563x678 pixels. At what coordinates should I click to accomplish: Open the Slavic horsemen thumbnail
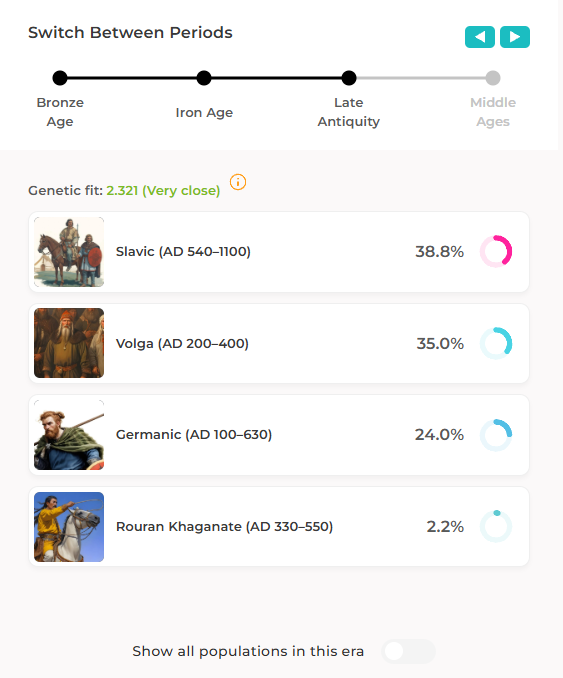click(69, 252)
